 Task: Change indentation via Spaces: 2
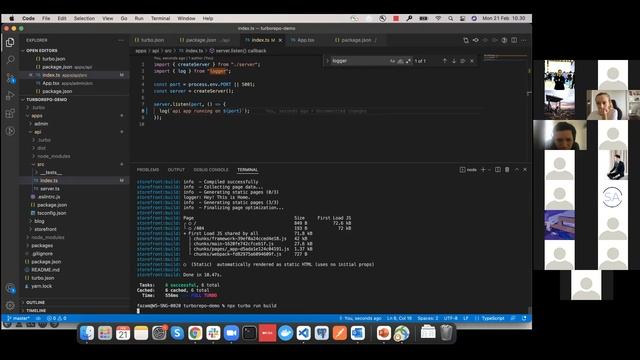coord(427,318)
